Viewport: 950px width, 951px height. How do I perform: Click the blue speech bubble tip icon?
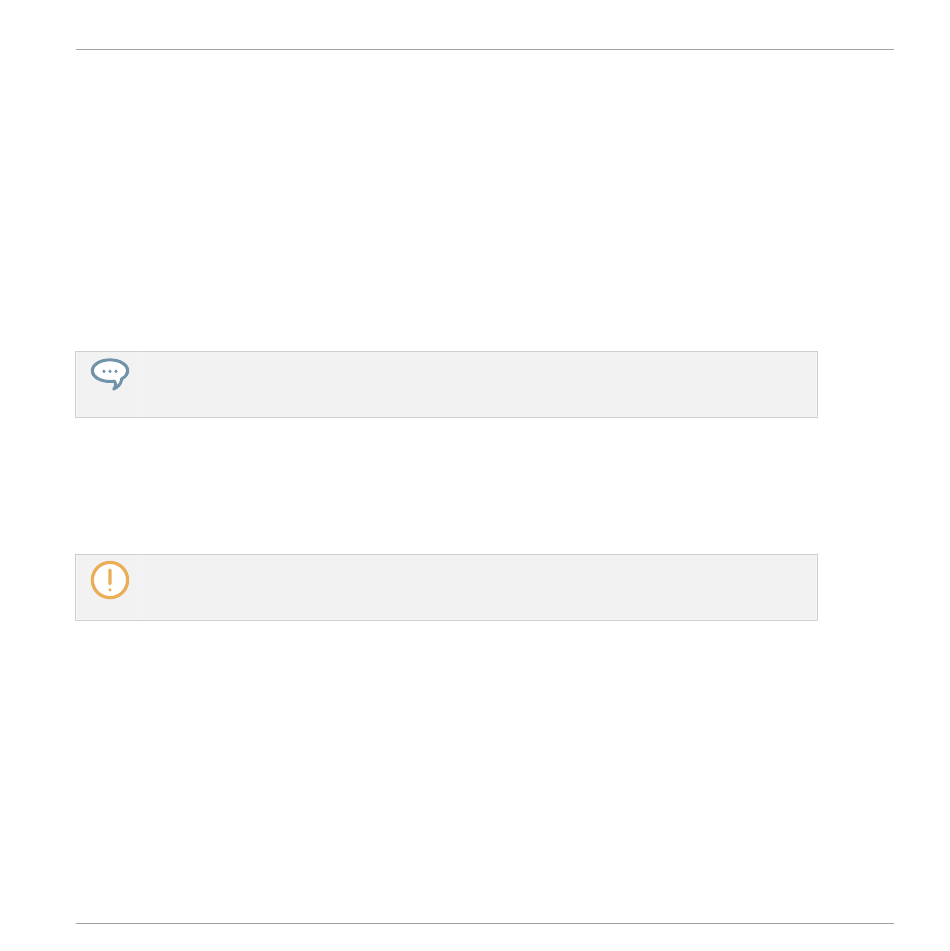coord(110,374)
